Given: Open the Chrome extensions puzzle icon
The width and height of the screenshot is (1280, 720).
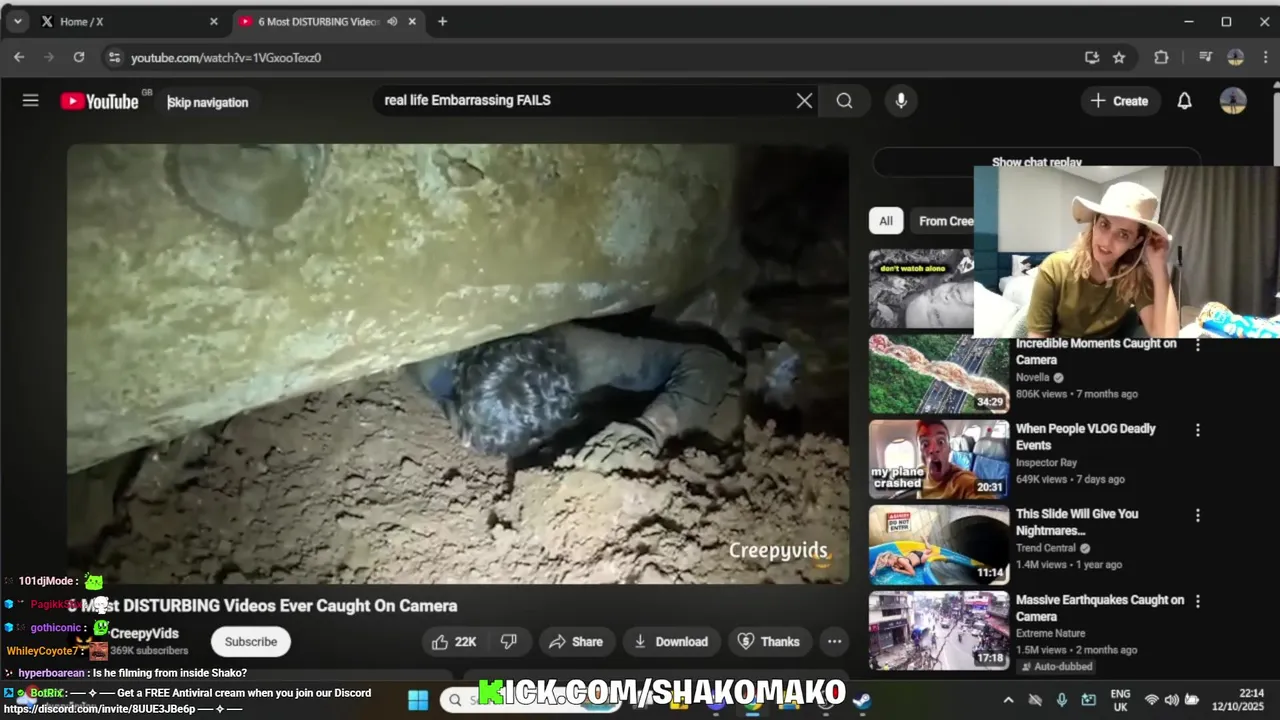Looking at the screenshot, I should tap(1161, 57).
